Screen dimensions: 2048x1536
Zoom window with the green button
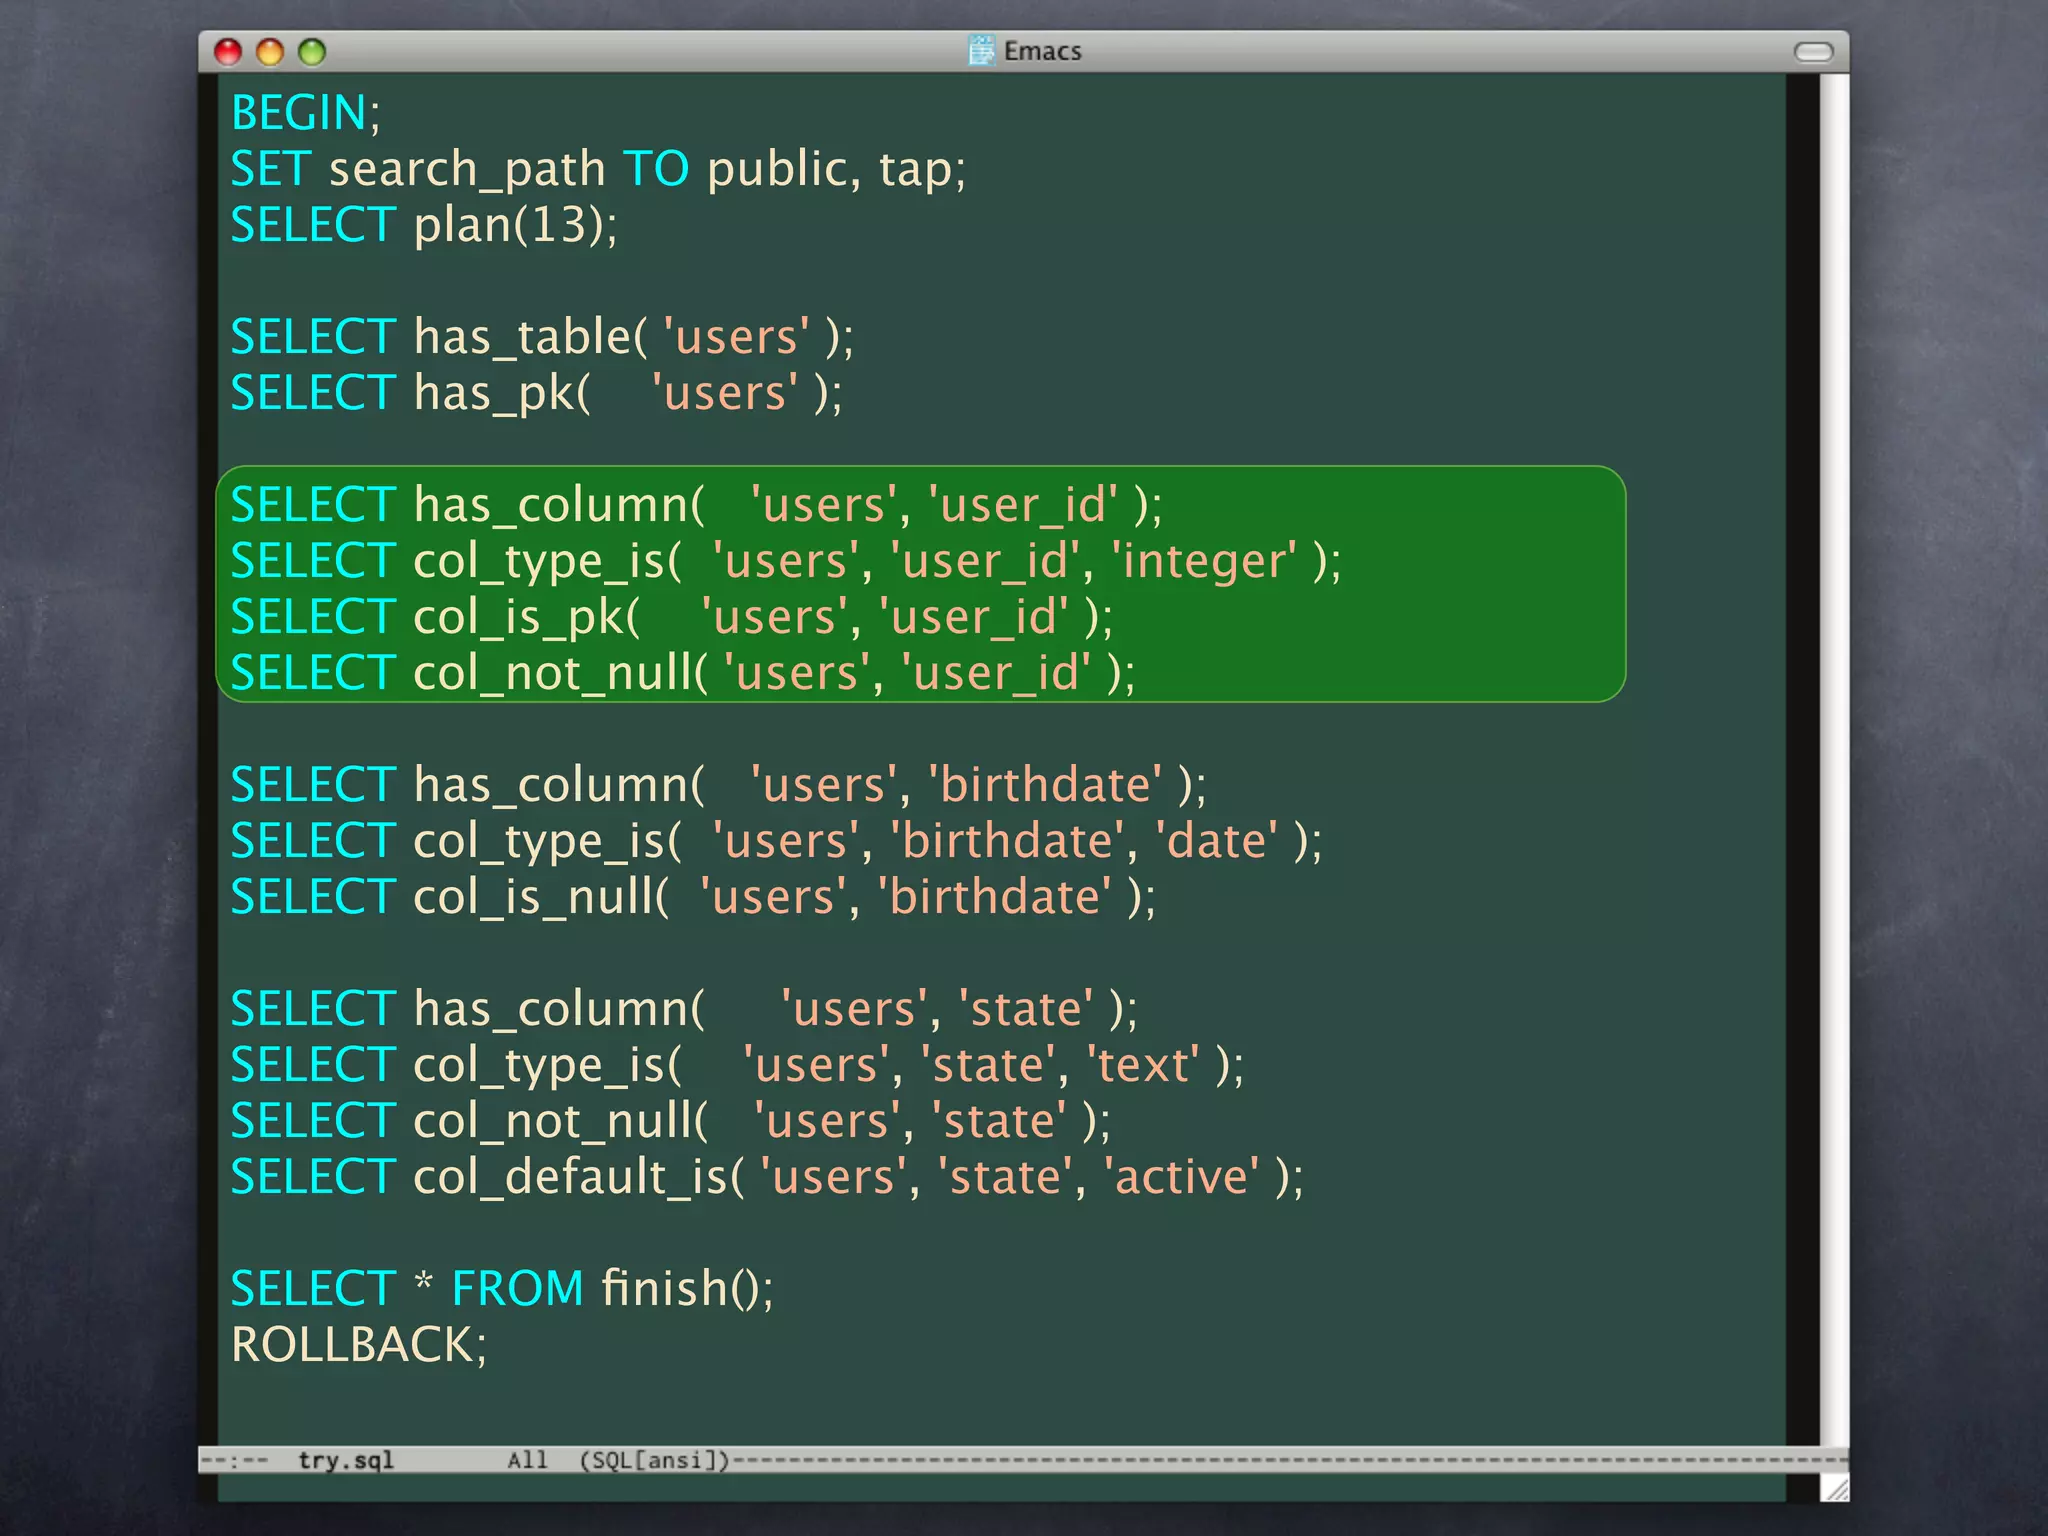[x=312, y=52]
